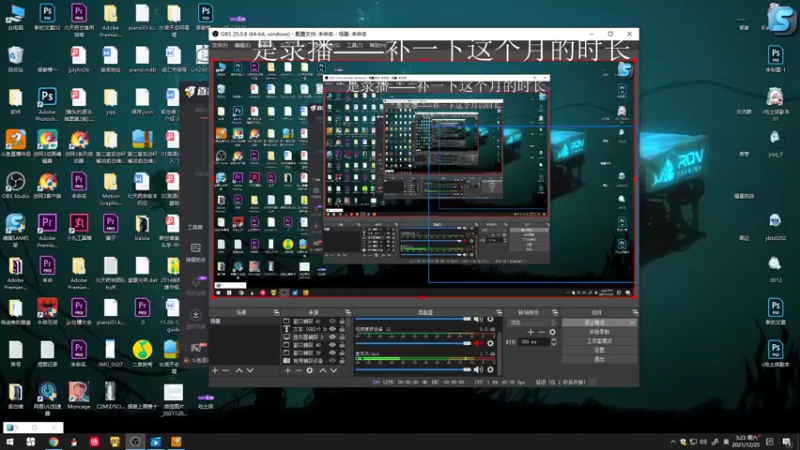The image size is (800, 450).
Task: Undock the 场景 panel with its popout icon
Action: tap(276, 312)
